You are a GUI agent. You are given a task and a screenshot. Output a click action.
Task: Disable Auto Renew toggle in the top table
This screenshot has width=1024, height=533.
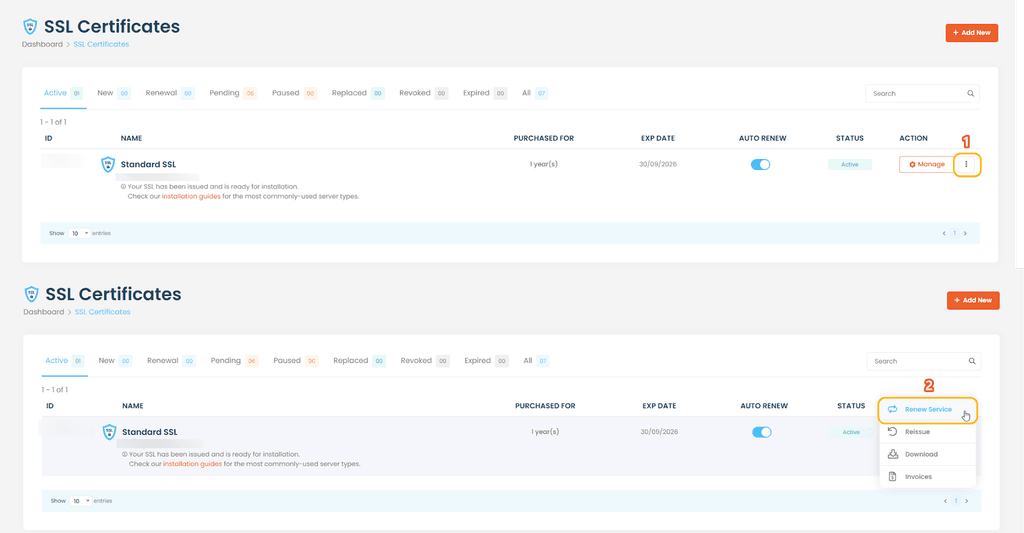[x=760, y=165]
